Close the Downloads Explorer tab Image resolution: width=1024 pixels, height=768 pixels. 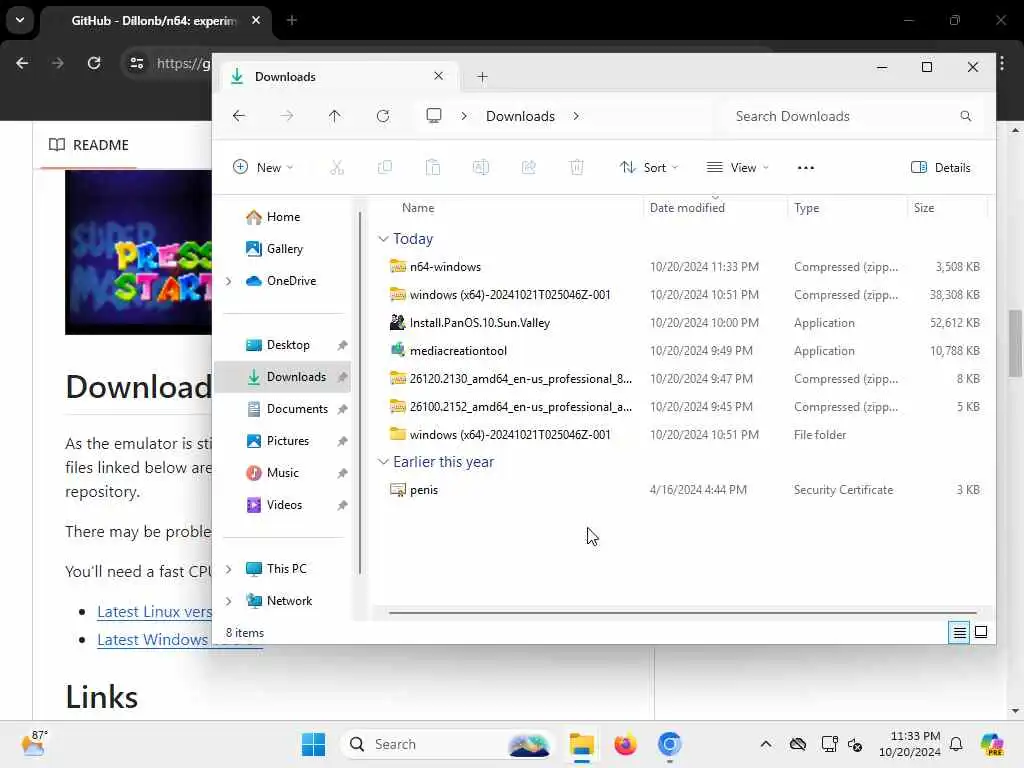(438, 76)
